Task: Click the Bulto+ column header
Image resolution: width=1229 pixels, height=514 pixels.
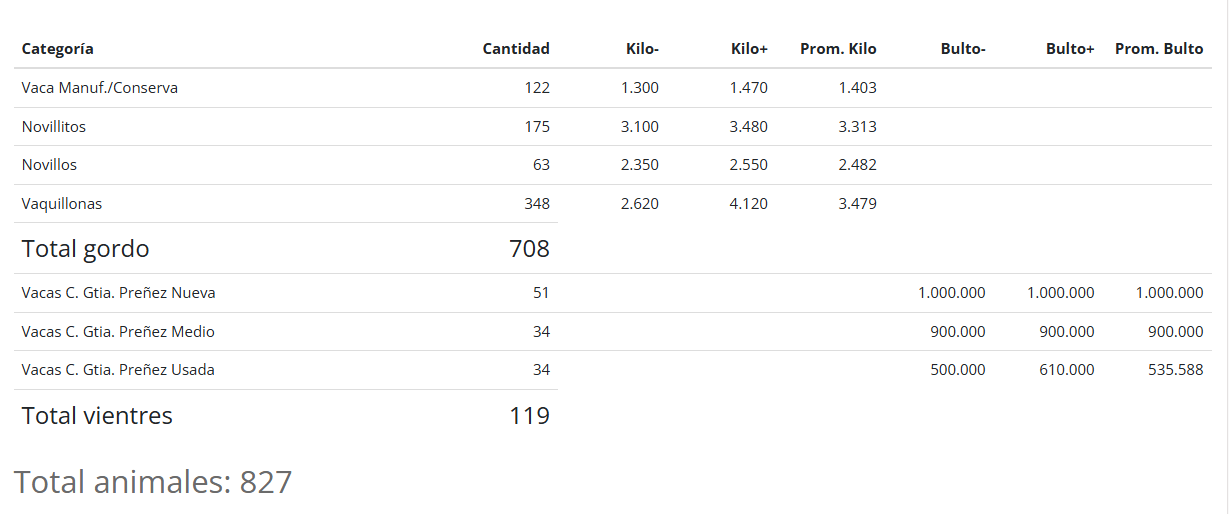Action: tap(1070, 49)
